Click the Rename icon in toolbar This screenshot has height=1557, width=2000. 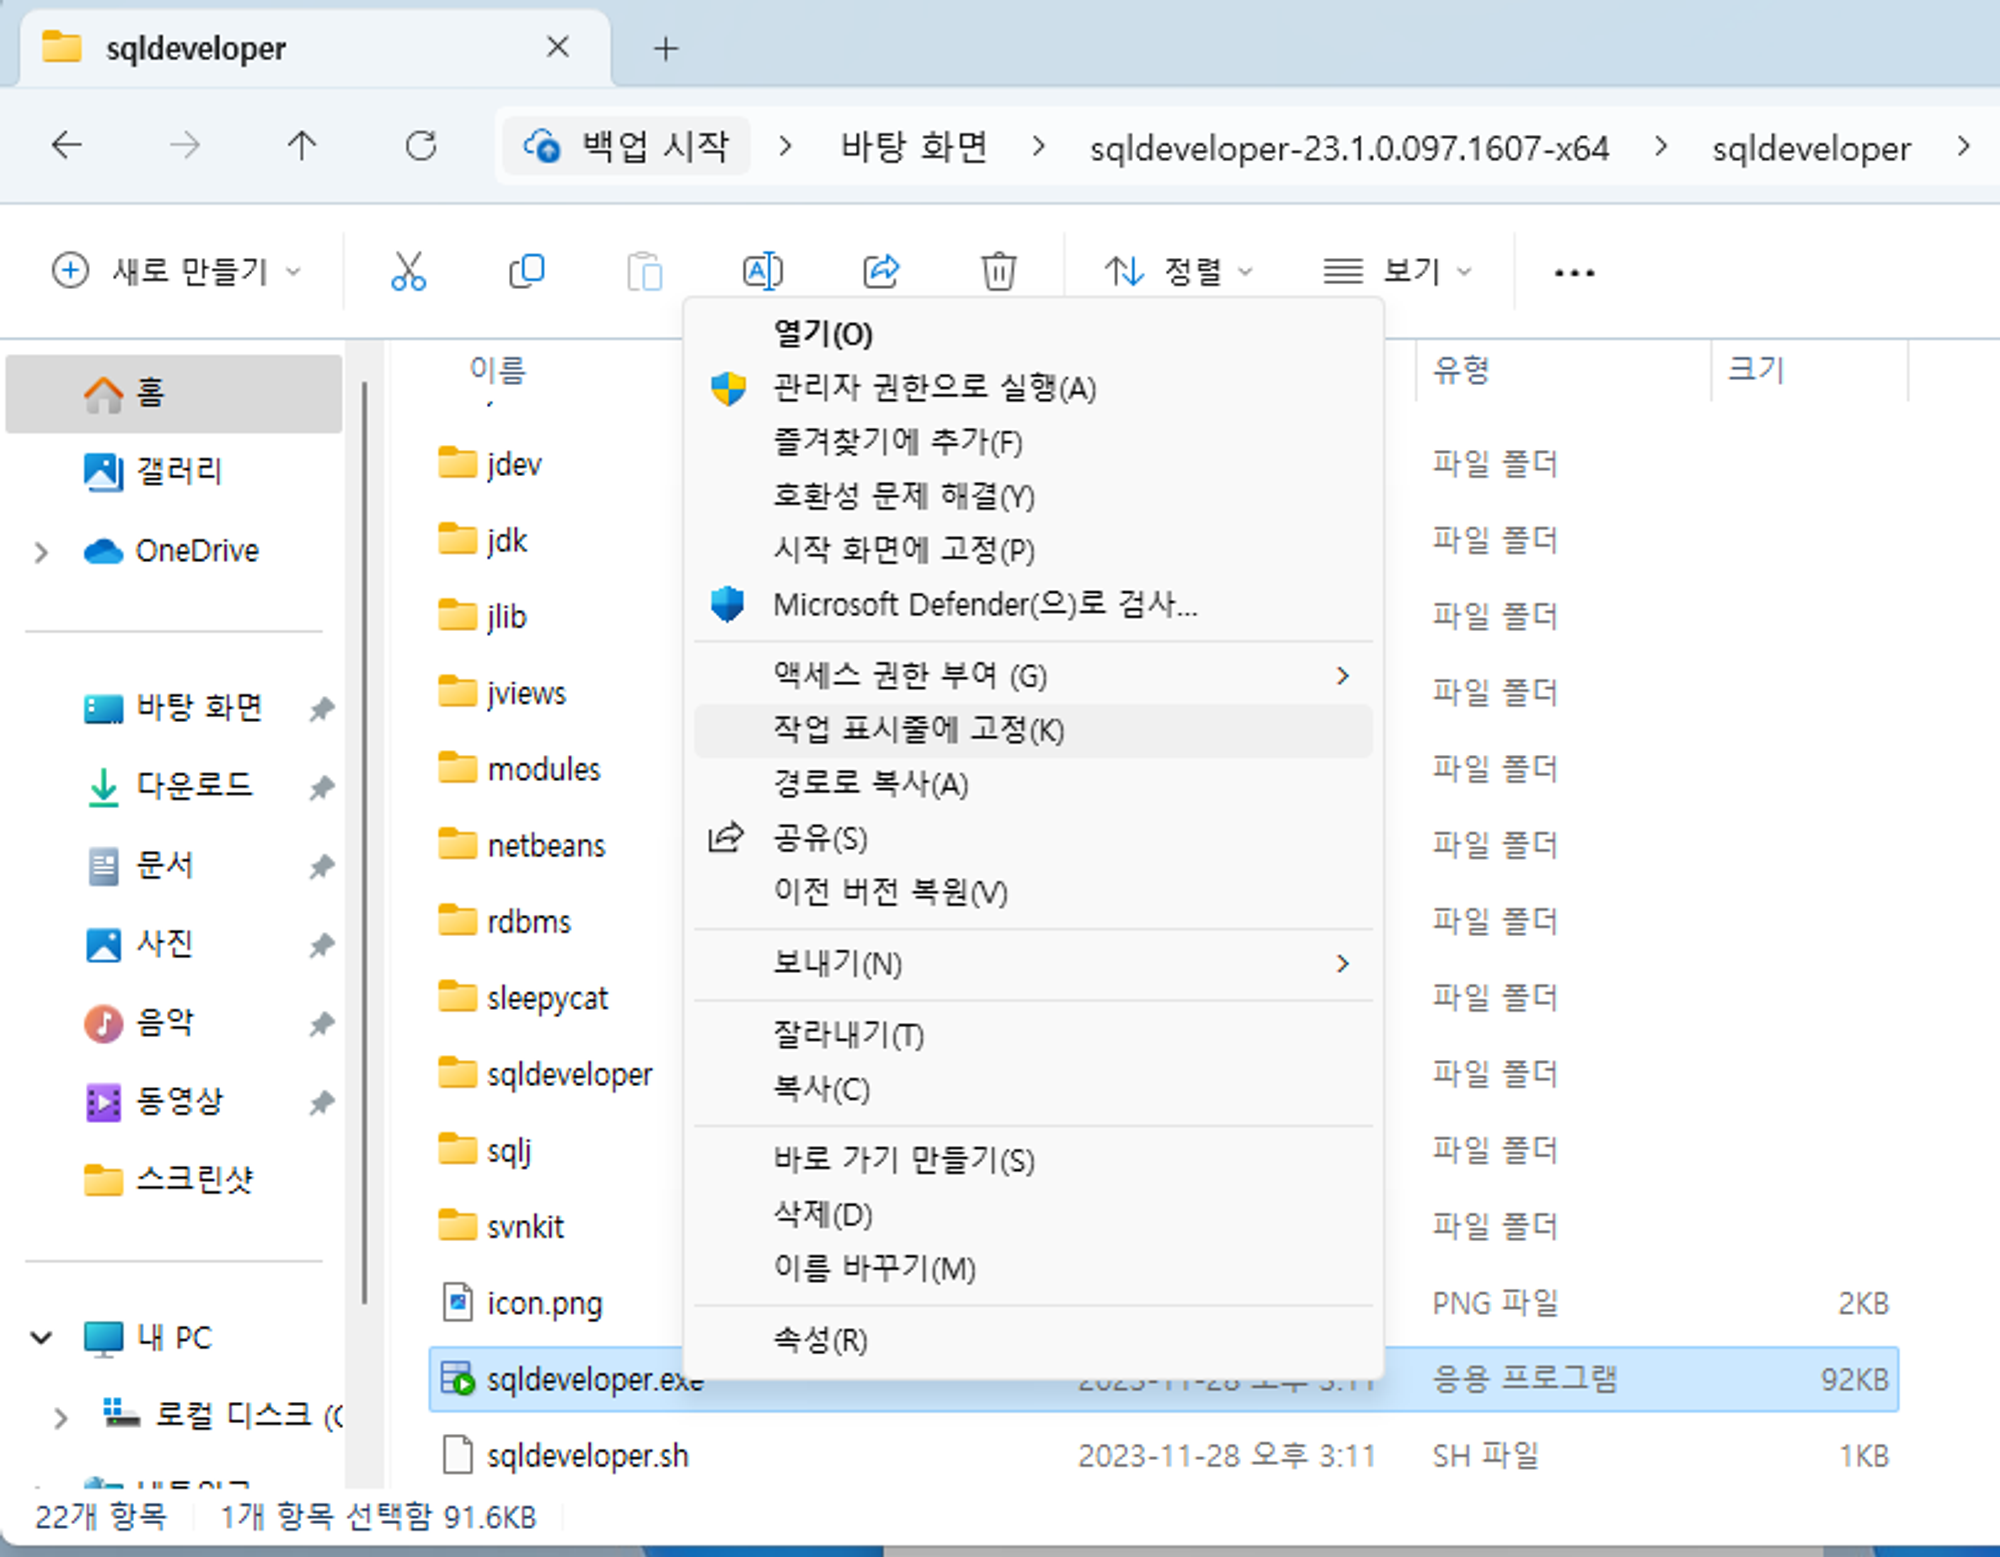[x=762, y=271]
